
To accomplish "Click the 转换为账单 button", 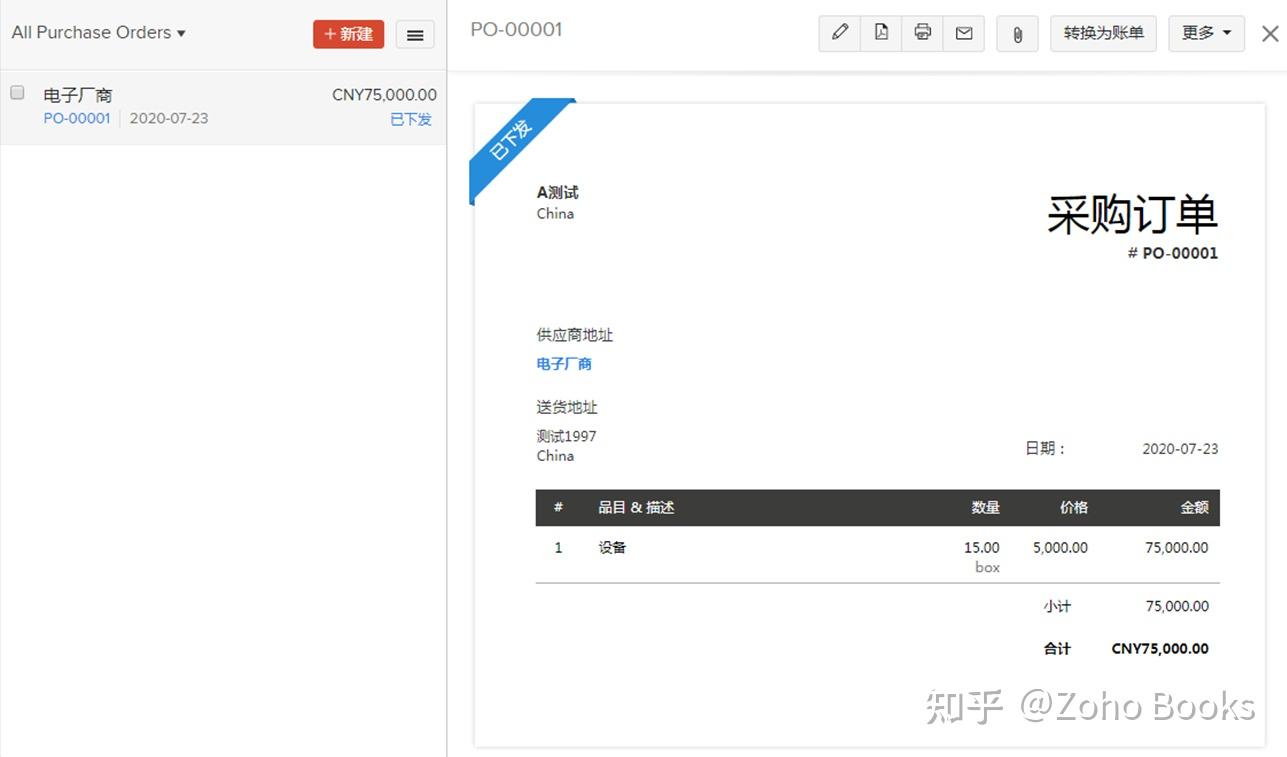I will click(1103, 33).
